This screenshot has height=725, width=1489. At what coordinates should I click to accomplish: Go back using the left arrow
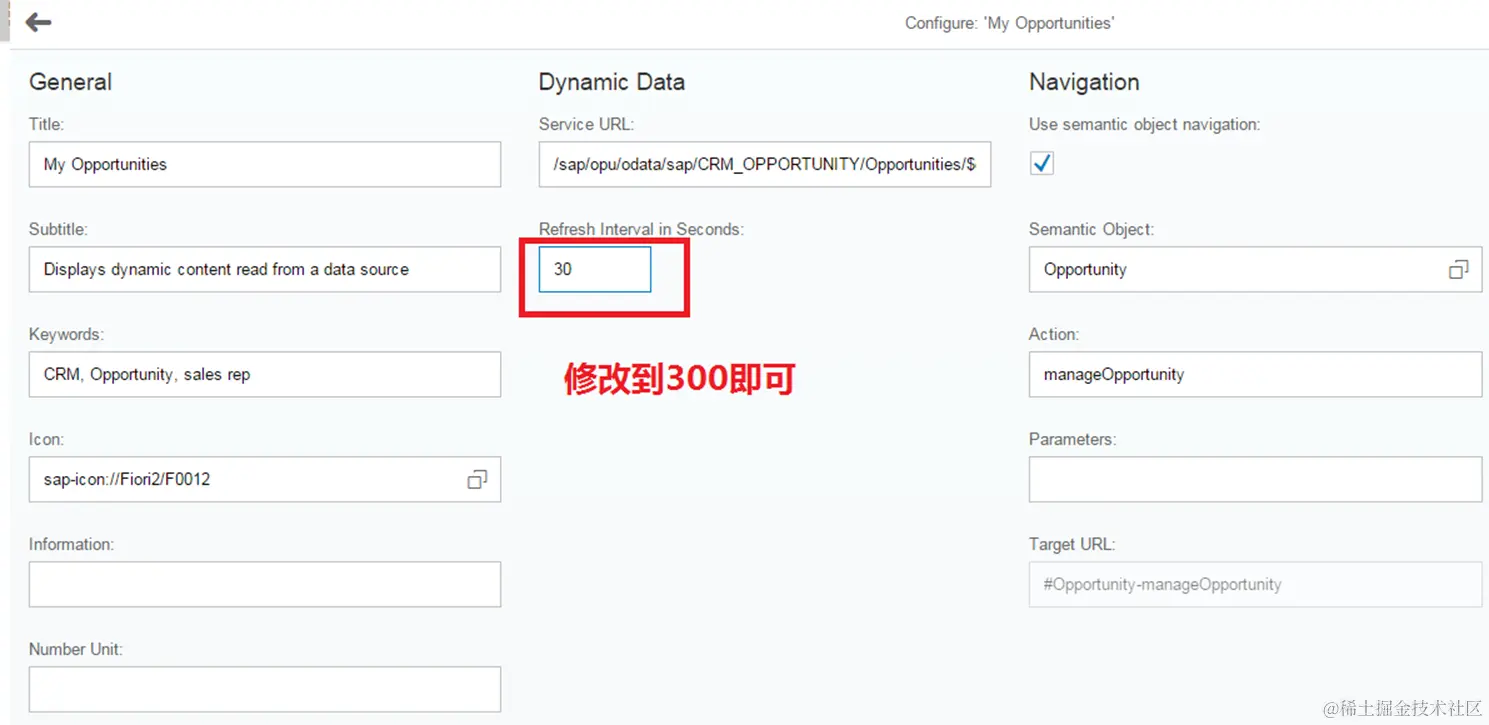point(38,22)
